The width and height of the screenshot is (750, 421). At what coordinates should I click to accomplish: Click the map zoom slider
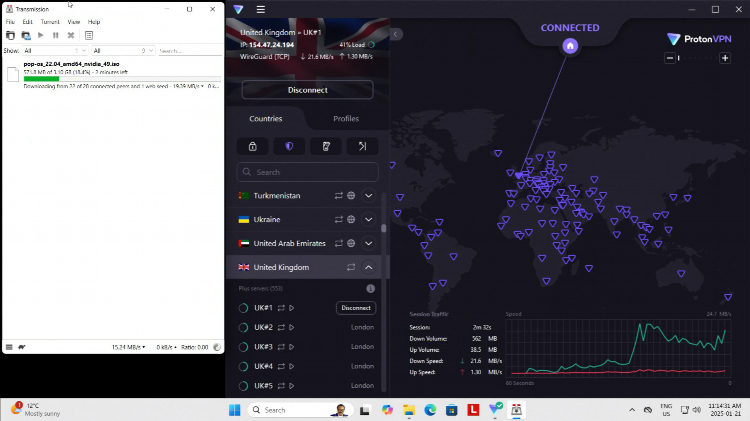(697, 58)
